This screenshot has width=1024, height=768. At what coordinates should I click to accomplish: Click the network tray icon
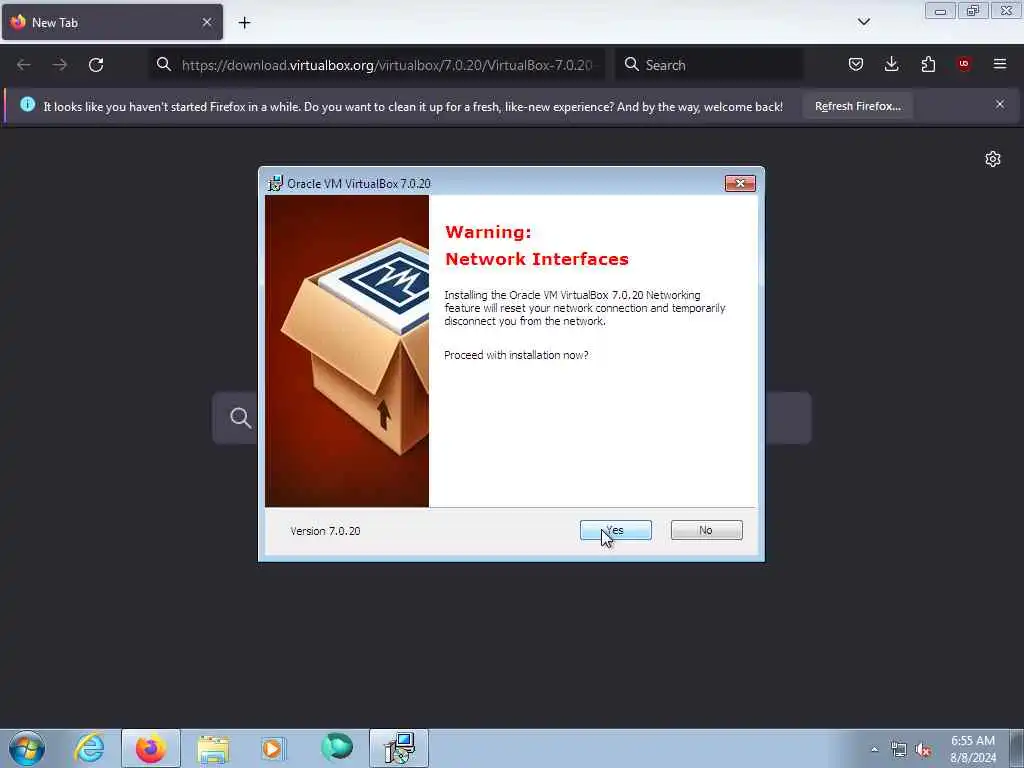pyautogui.click(x=899, y=750)
